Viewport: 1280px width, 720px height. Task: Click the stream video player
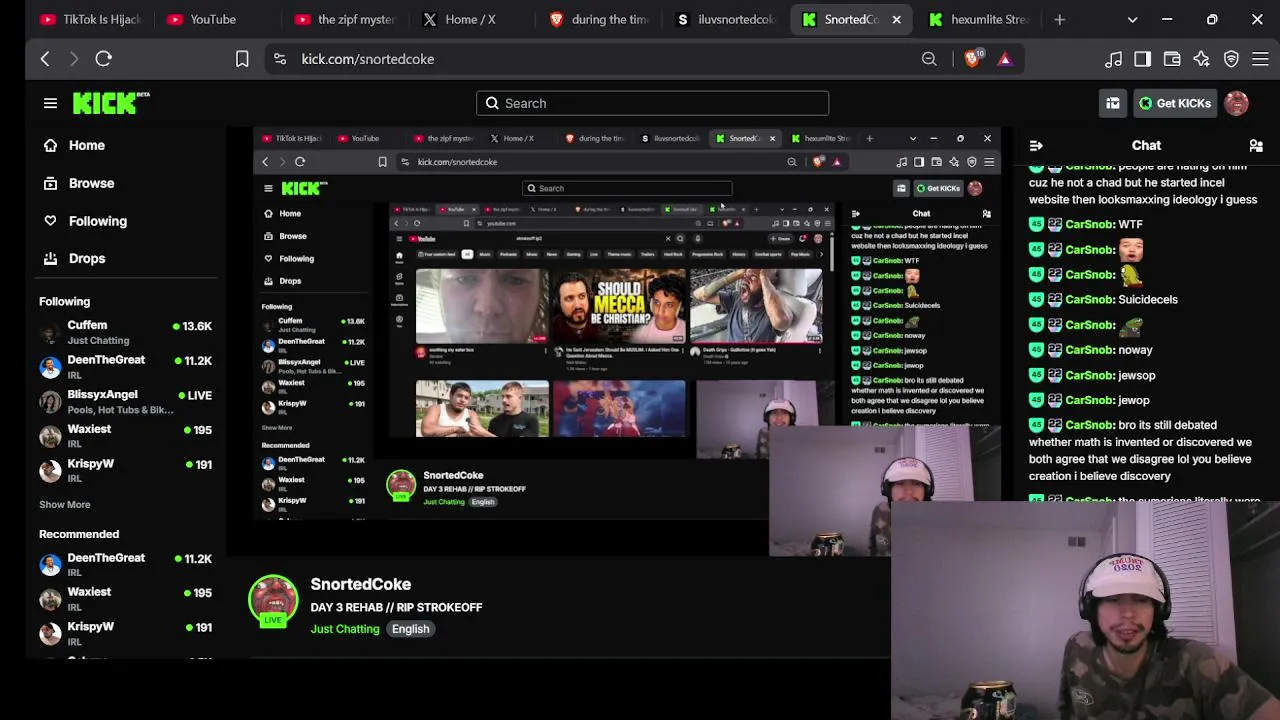(x=620, y=340)
